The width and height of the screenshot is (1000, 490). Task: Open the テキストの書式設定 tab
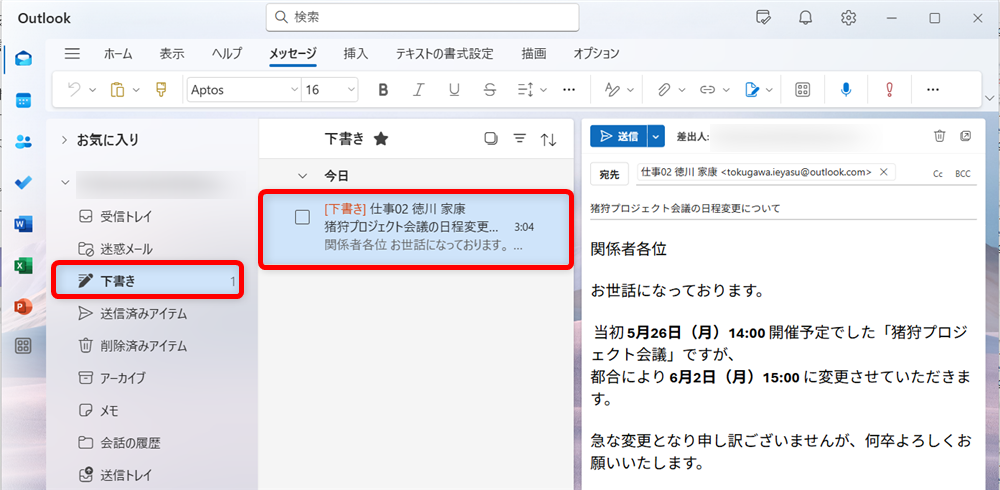(x=444, y=54)
